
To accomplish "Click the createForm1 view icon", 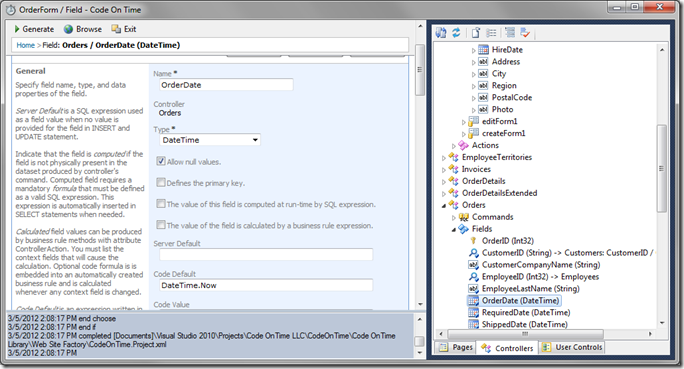I will click(473, 133).
